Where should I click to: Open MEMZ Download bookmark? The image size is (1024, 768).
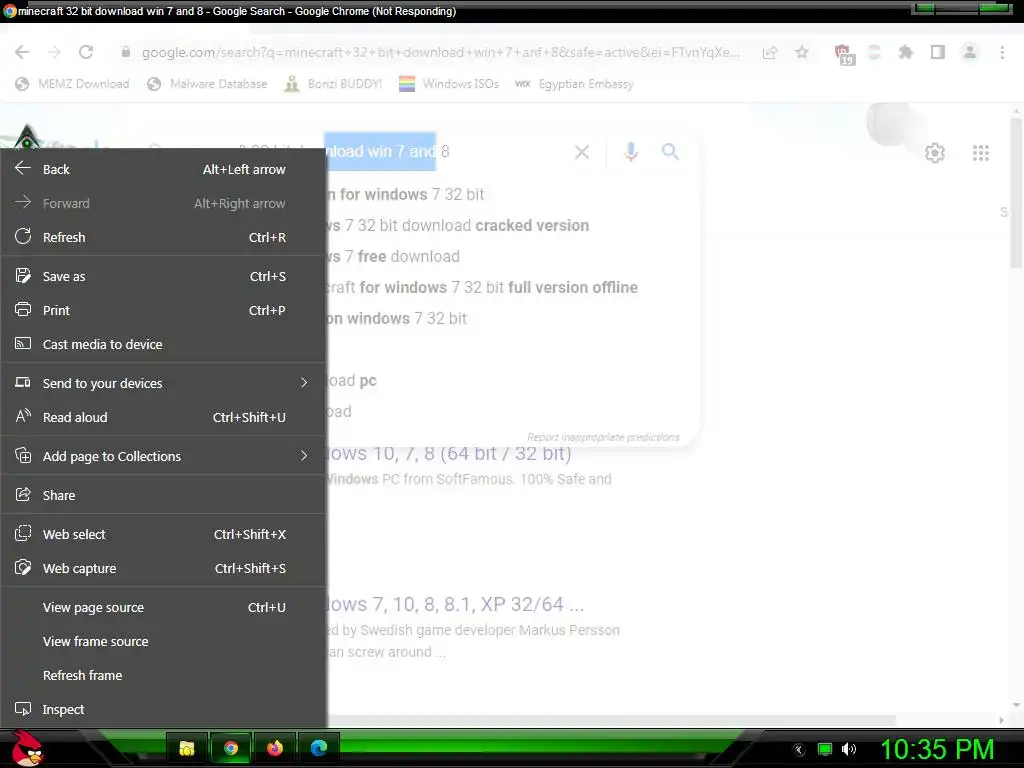pos(72,84)
